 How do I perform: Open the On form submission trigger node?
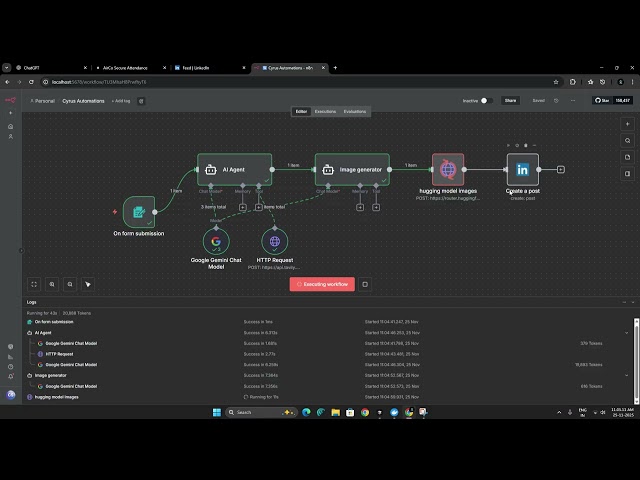click(139, 212)
